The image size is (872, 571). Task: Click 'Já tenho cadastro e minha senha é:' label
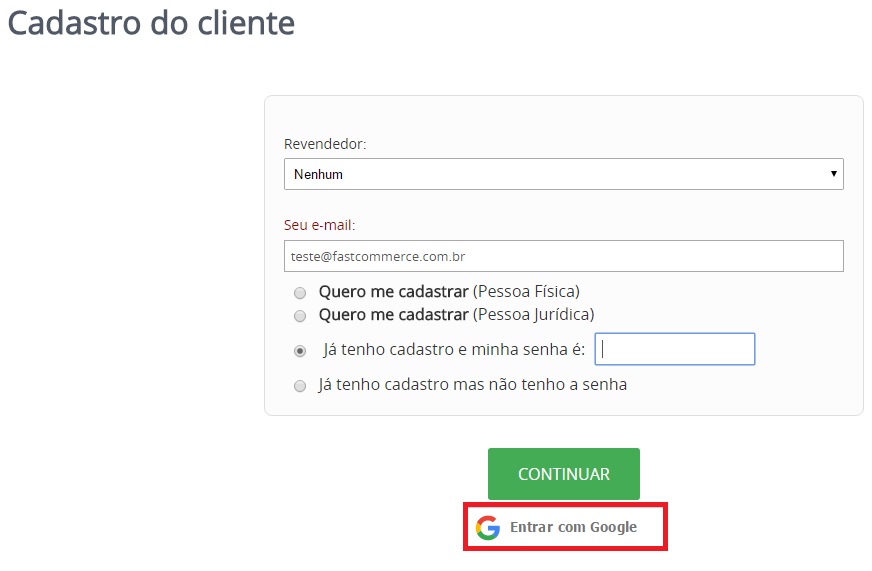click(x=454, y=349)
